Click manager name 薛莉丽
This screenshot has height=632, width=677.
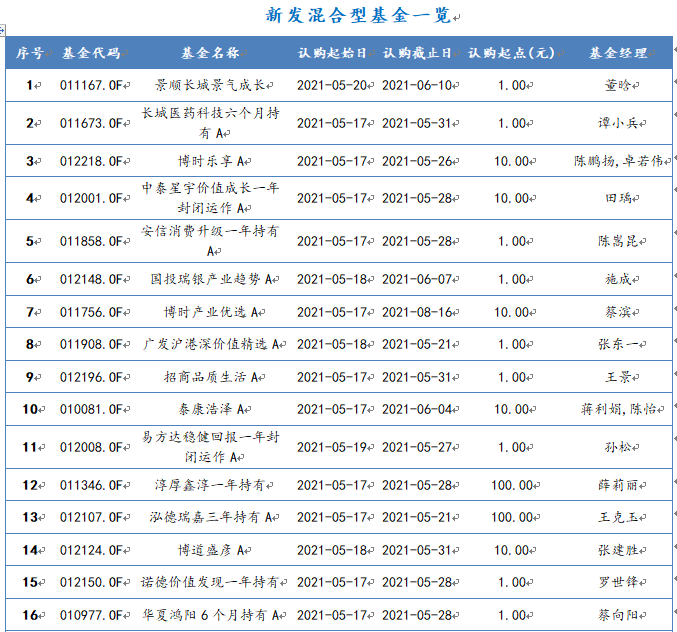(x=618, y=486)
